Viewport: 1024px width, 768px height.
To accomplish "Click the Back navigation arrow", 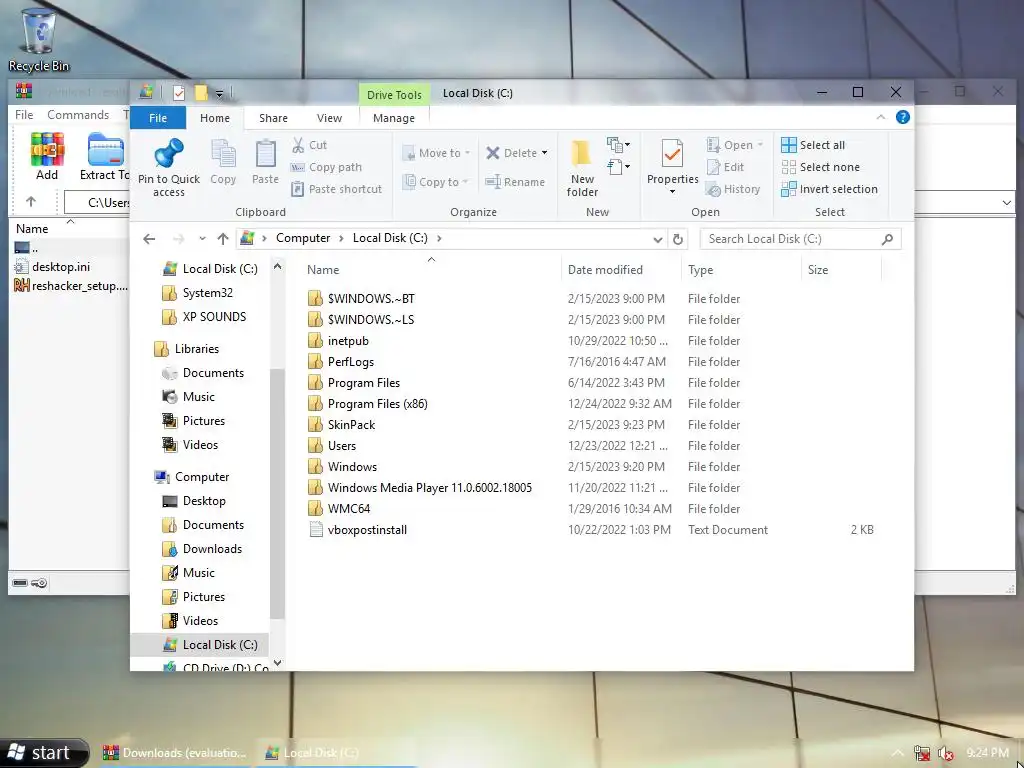I will tap(149, 239).
